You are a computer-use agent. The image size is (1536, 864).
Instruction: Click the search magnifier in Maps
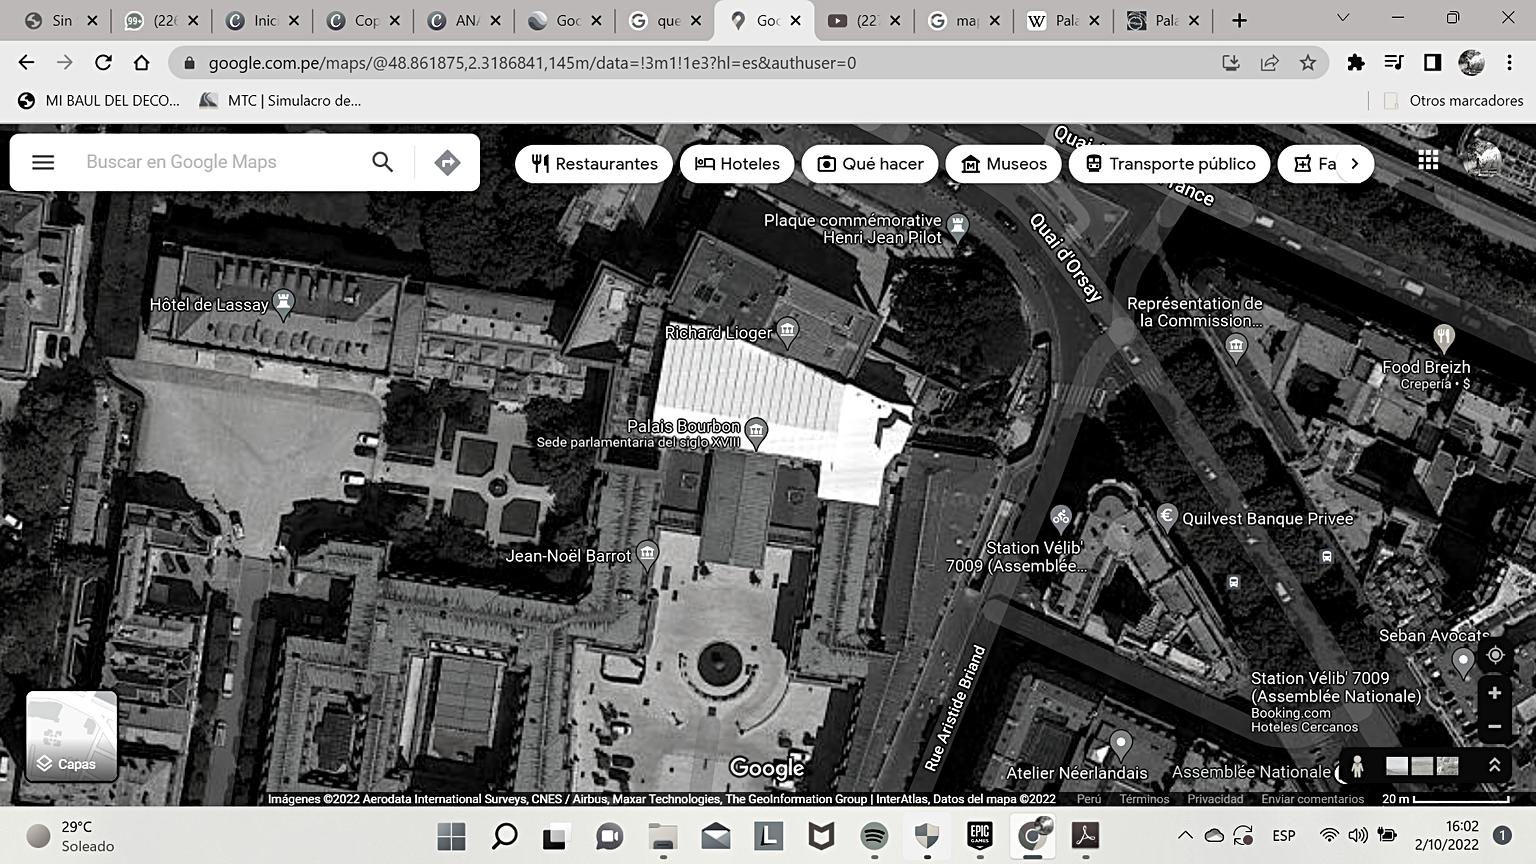(x=382, y=162)
